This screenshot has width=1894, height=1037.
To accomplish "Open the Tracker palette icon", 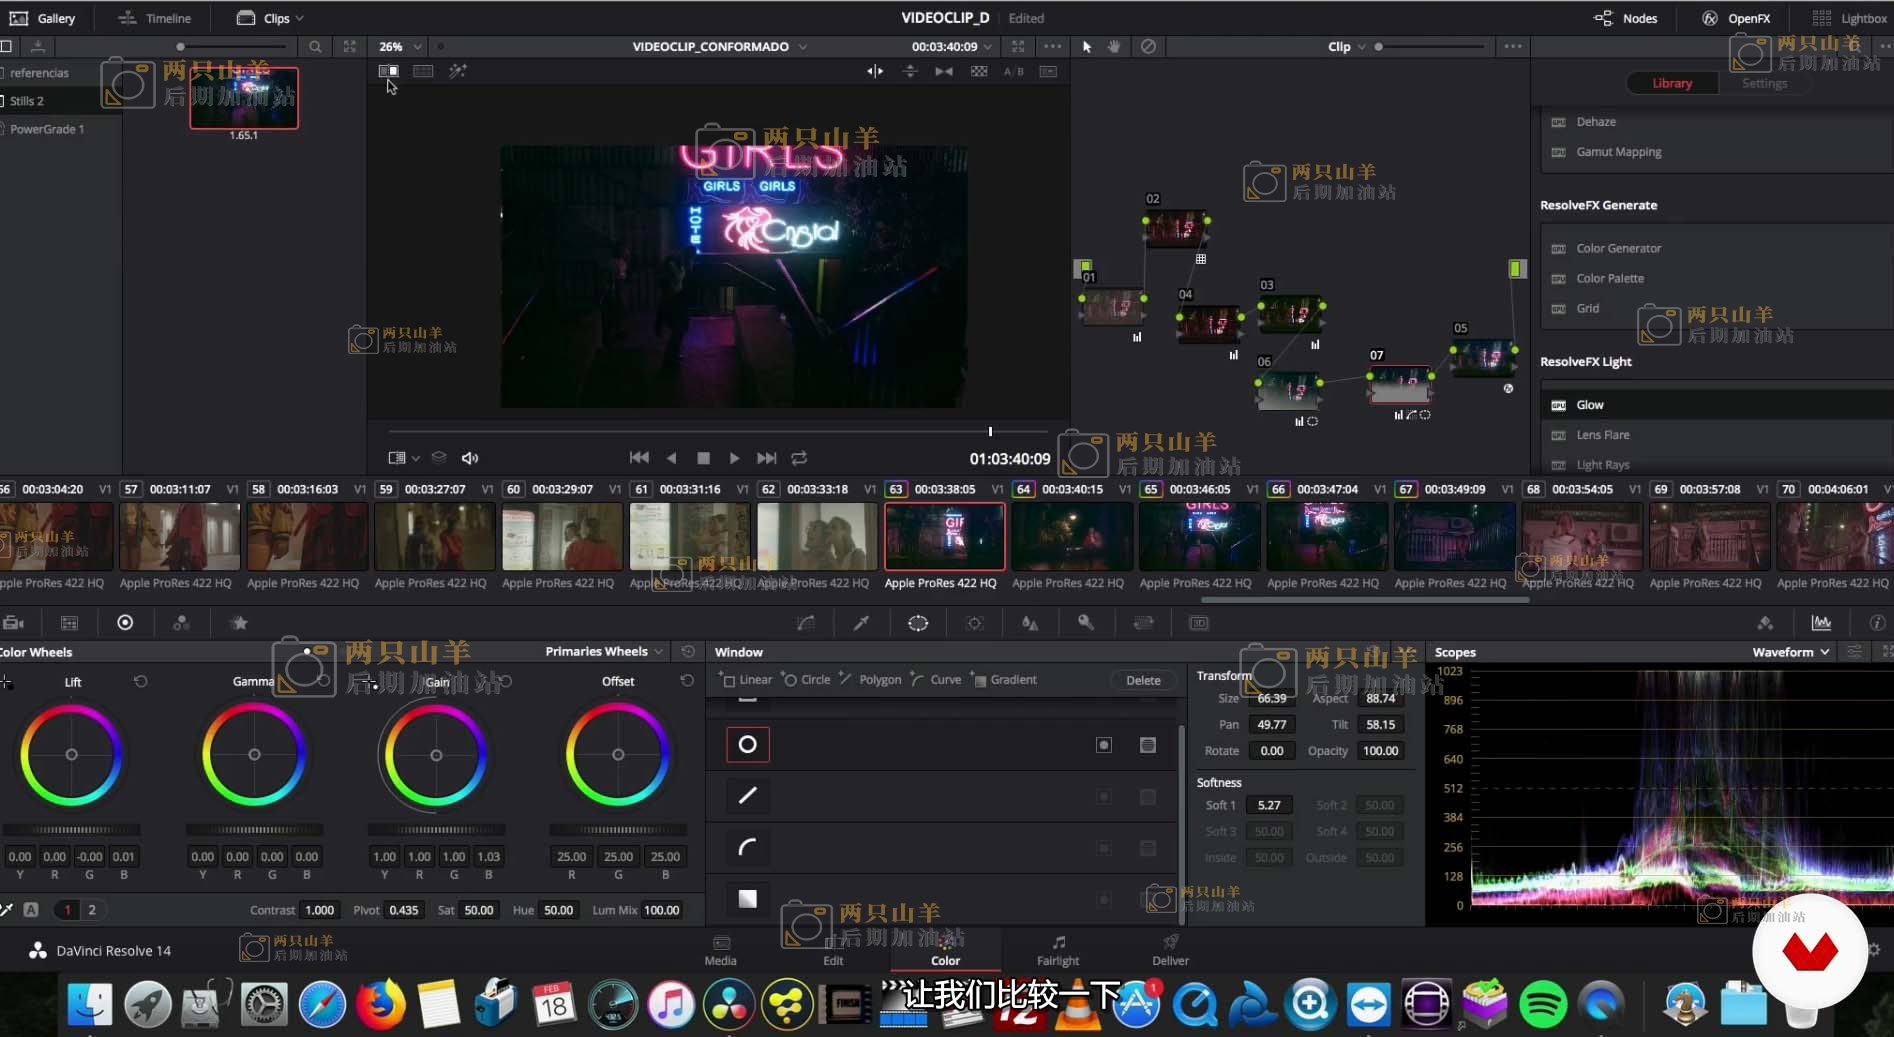I will (974, 623).
